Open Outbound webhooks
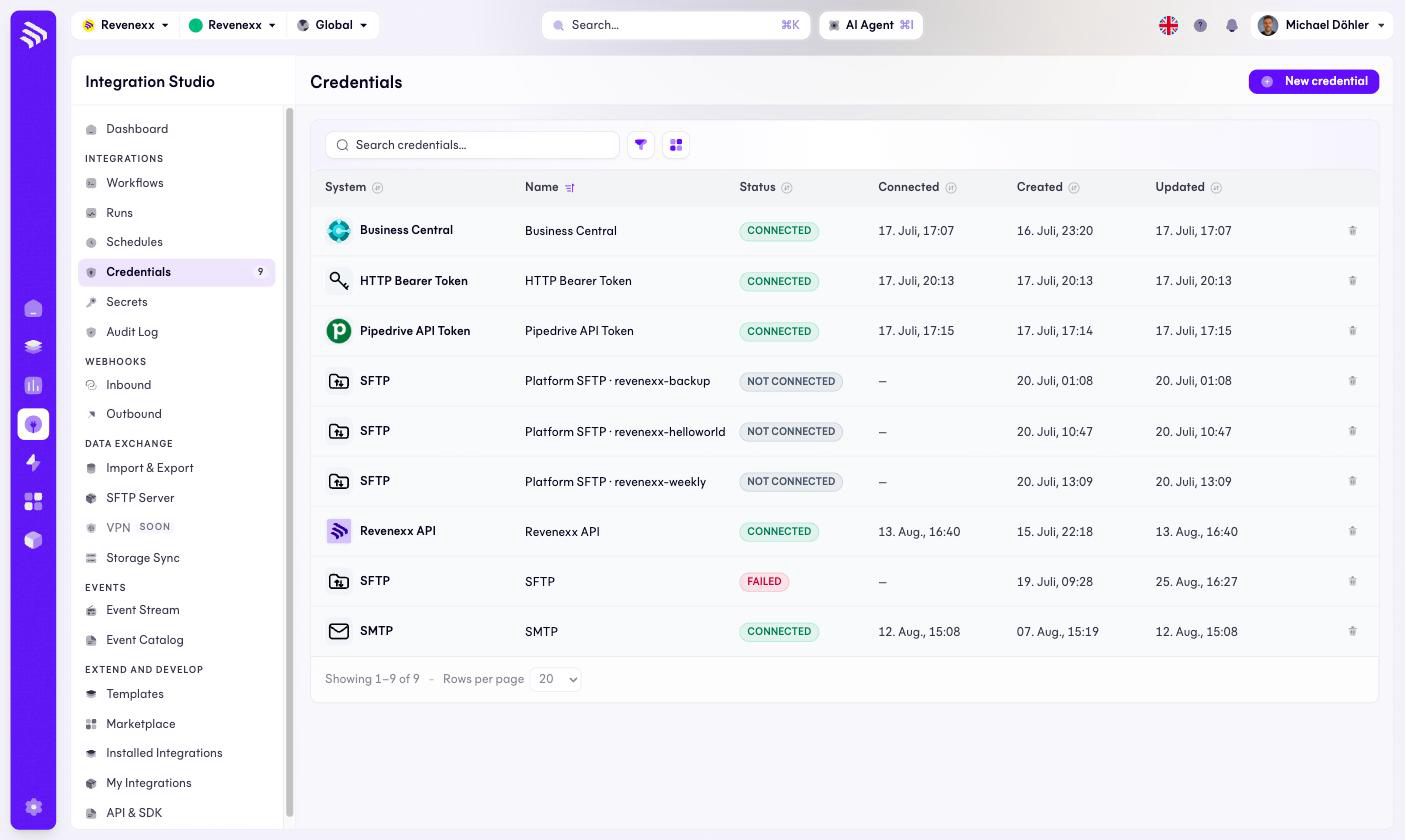1405x840 pixels. (x=134, y=414)
